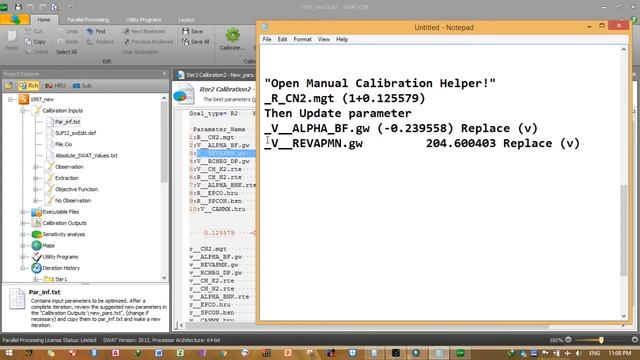Click the Iteration History icon in tree
This screenshot has width=640, height=360.
coord(36,268)
